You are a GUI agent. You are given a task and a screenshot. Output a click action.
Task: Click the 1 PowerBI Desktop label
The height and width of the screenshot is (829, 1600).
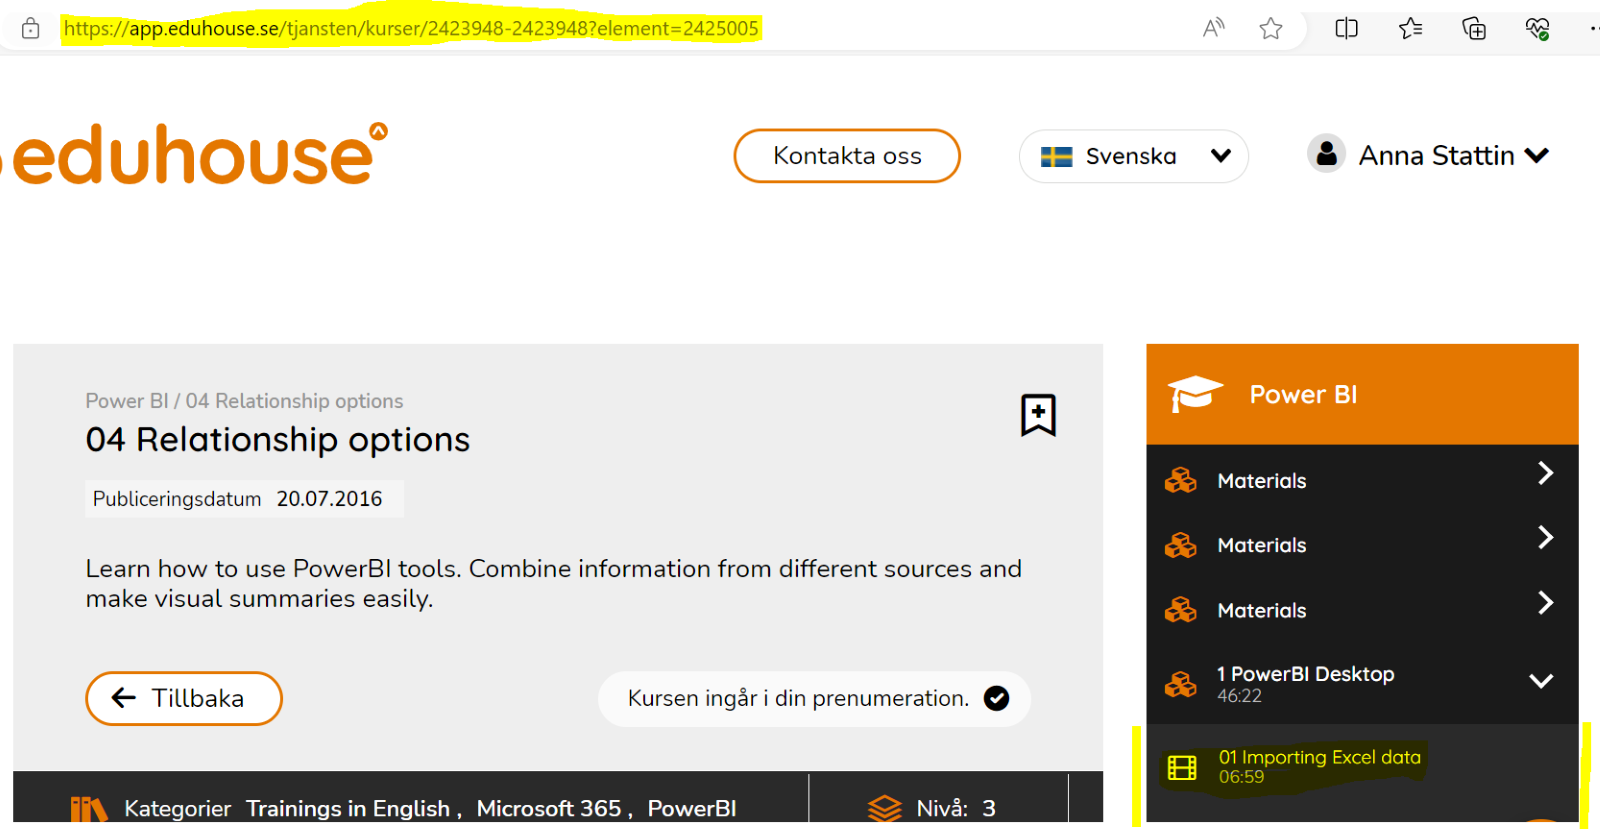(1306, 674)
